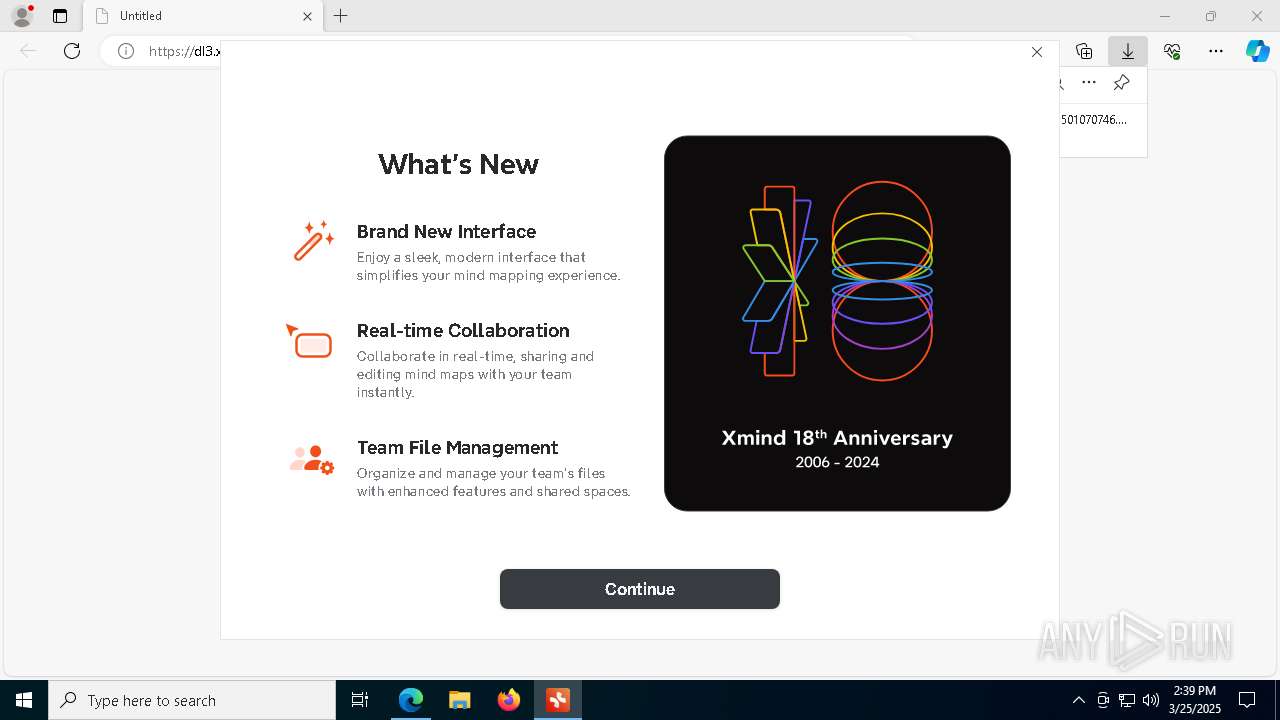Open the Windows Start menu

coord(24,700)
